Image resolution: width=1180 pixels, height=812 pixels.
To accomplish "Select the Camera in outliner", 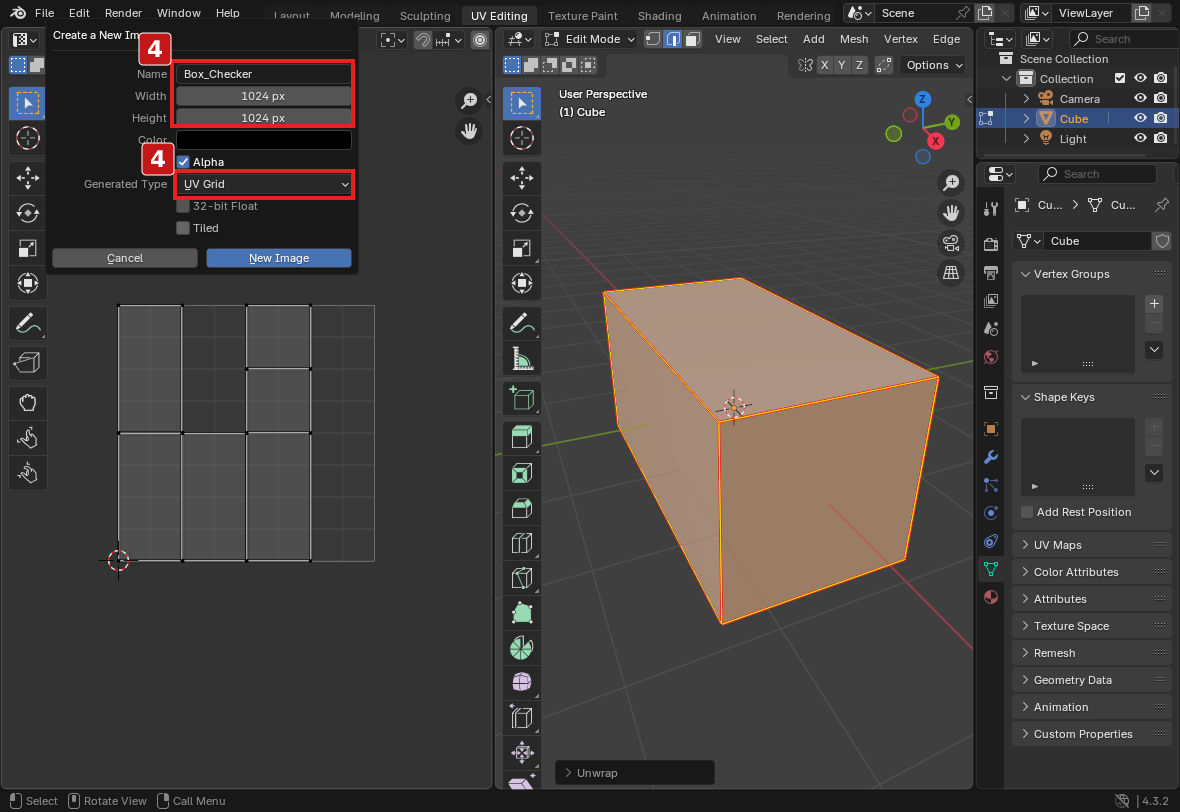I will point(1079,99).
